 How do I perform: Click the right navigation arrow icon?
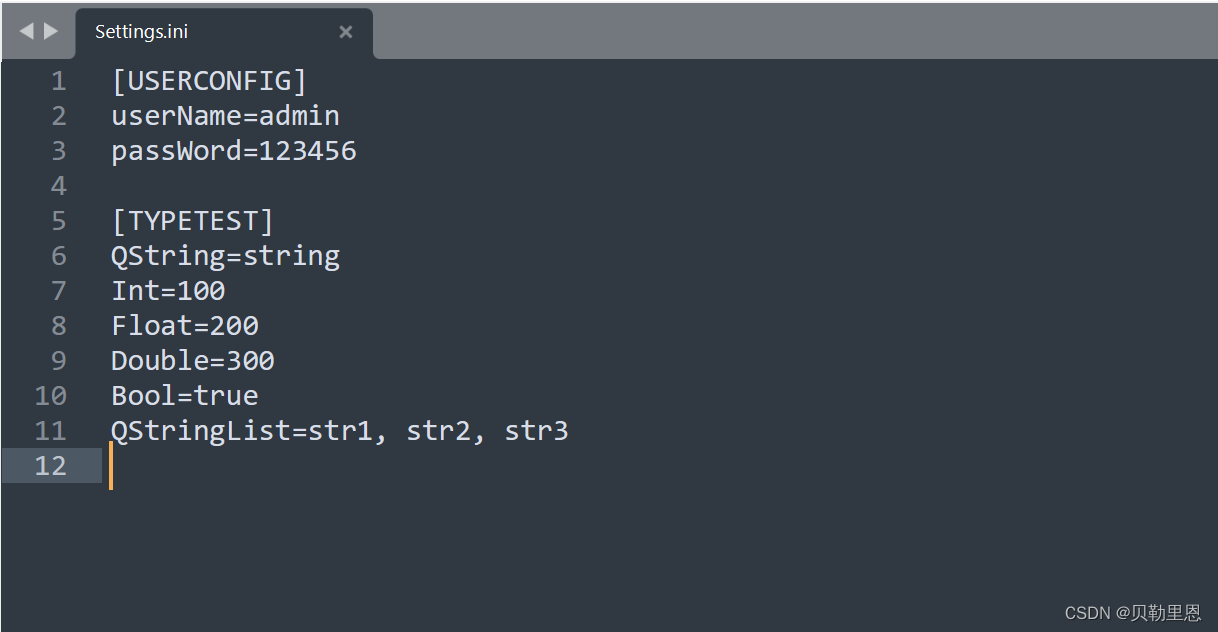pos(49,30)
